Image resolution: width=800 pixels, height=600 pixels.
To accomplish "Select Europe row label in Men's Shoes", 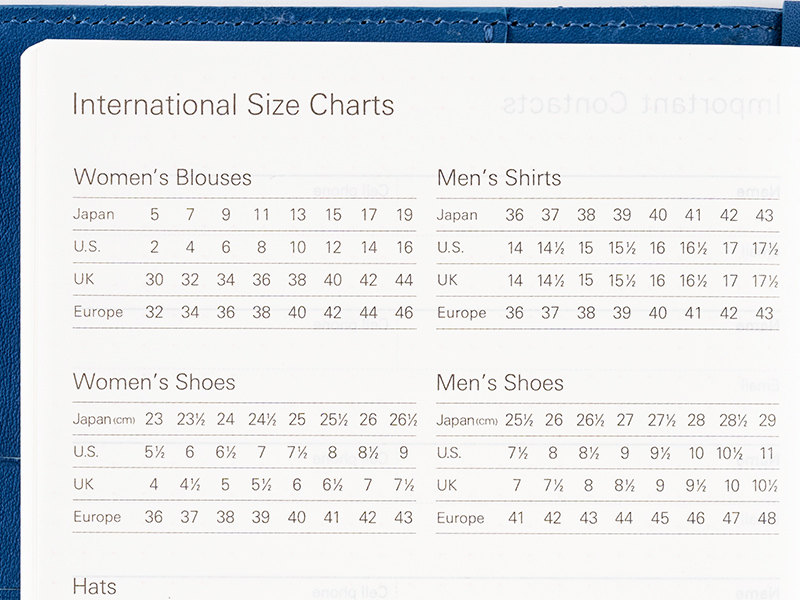I will coord(461,518).
